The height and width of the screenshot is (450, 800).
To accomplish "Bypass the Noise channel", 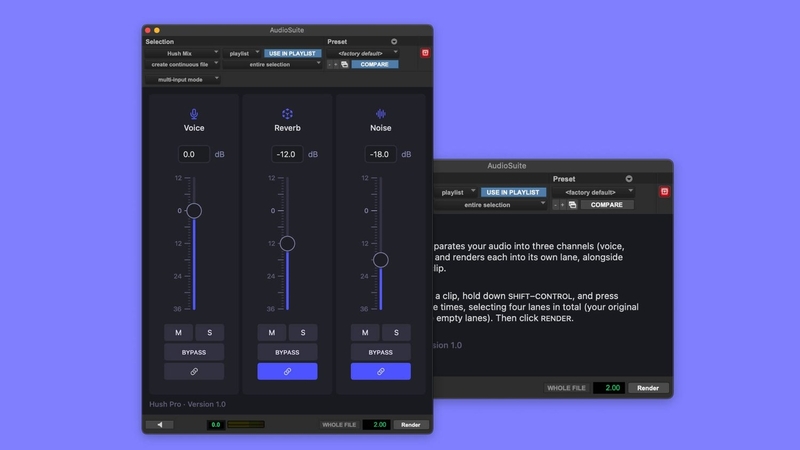I will [x=381, y=352].
